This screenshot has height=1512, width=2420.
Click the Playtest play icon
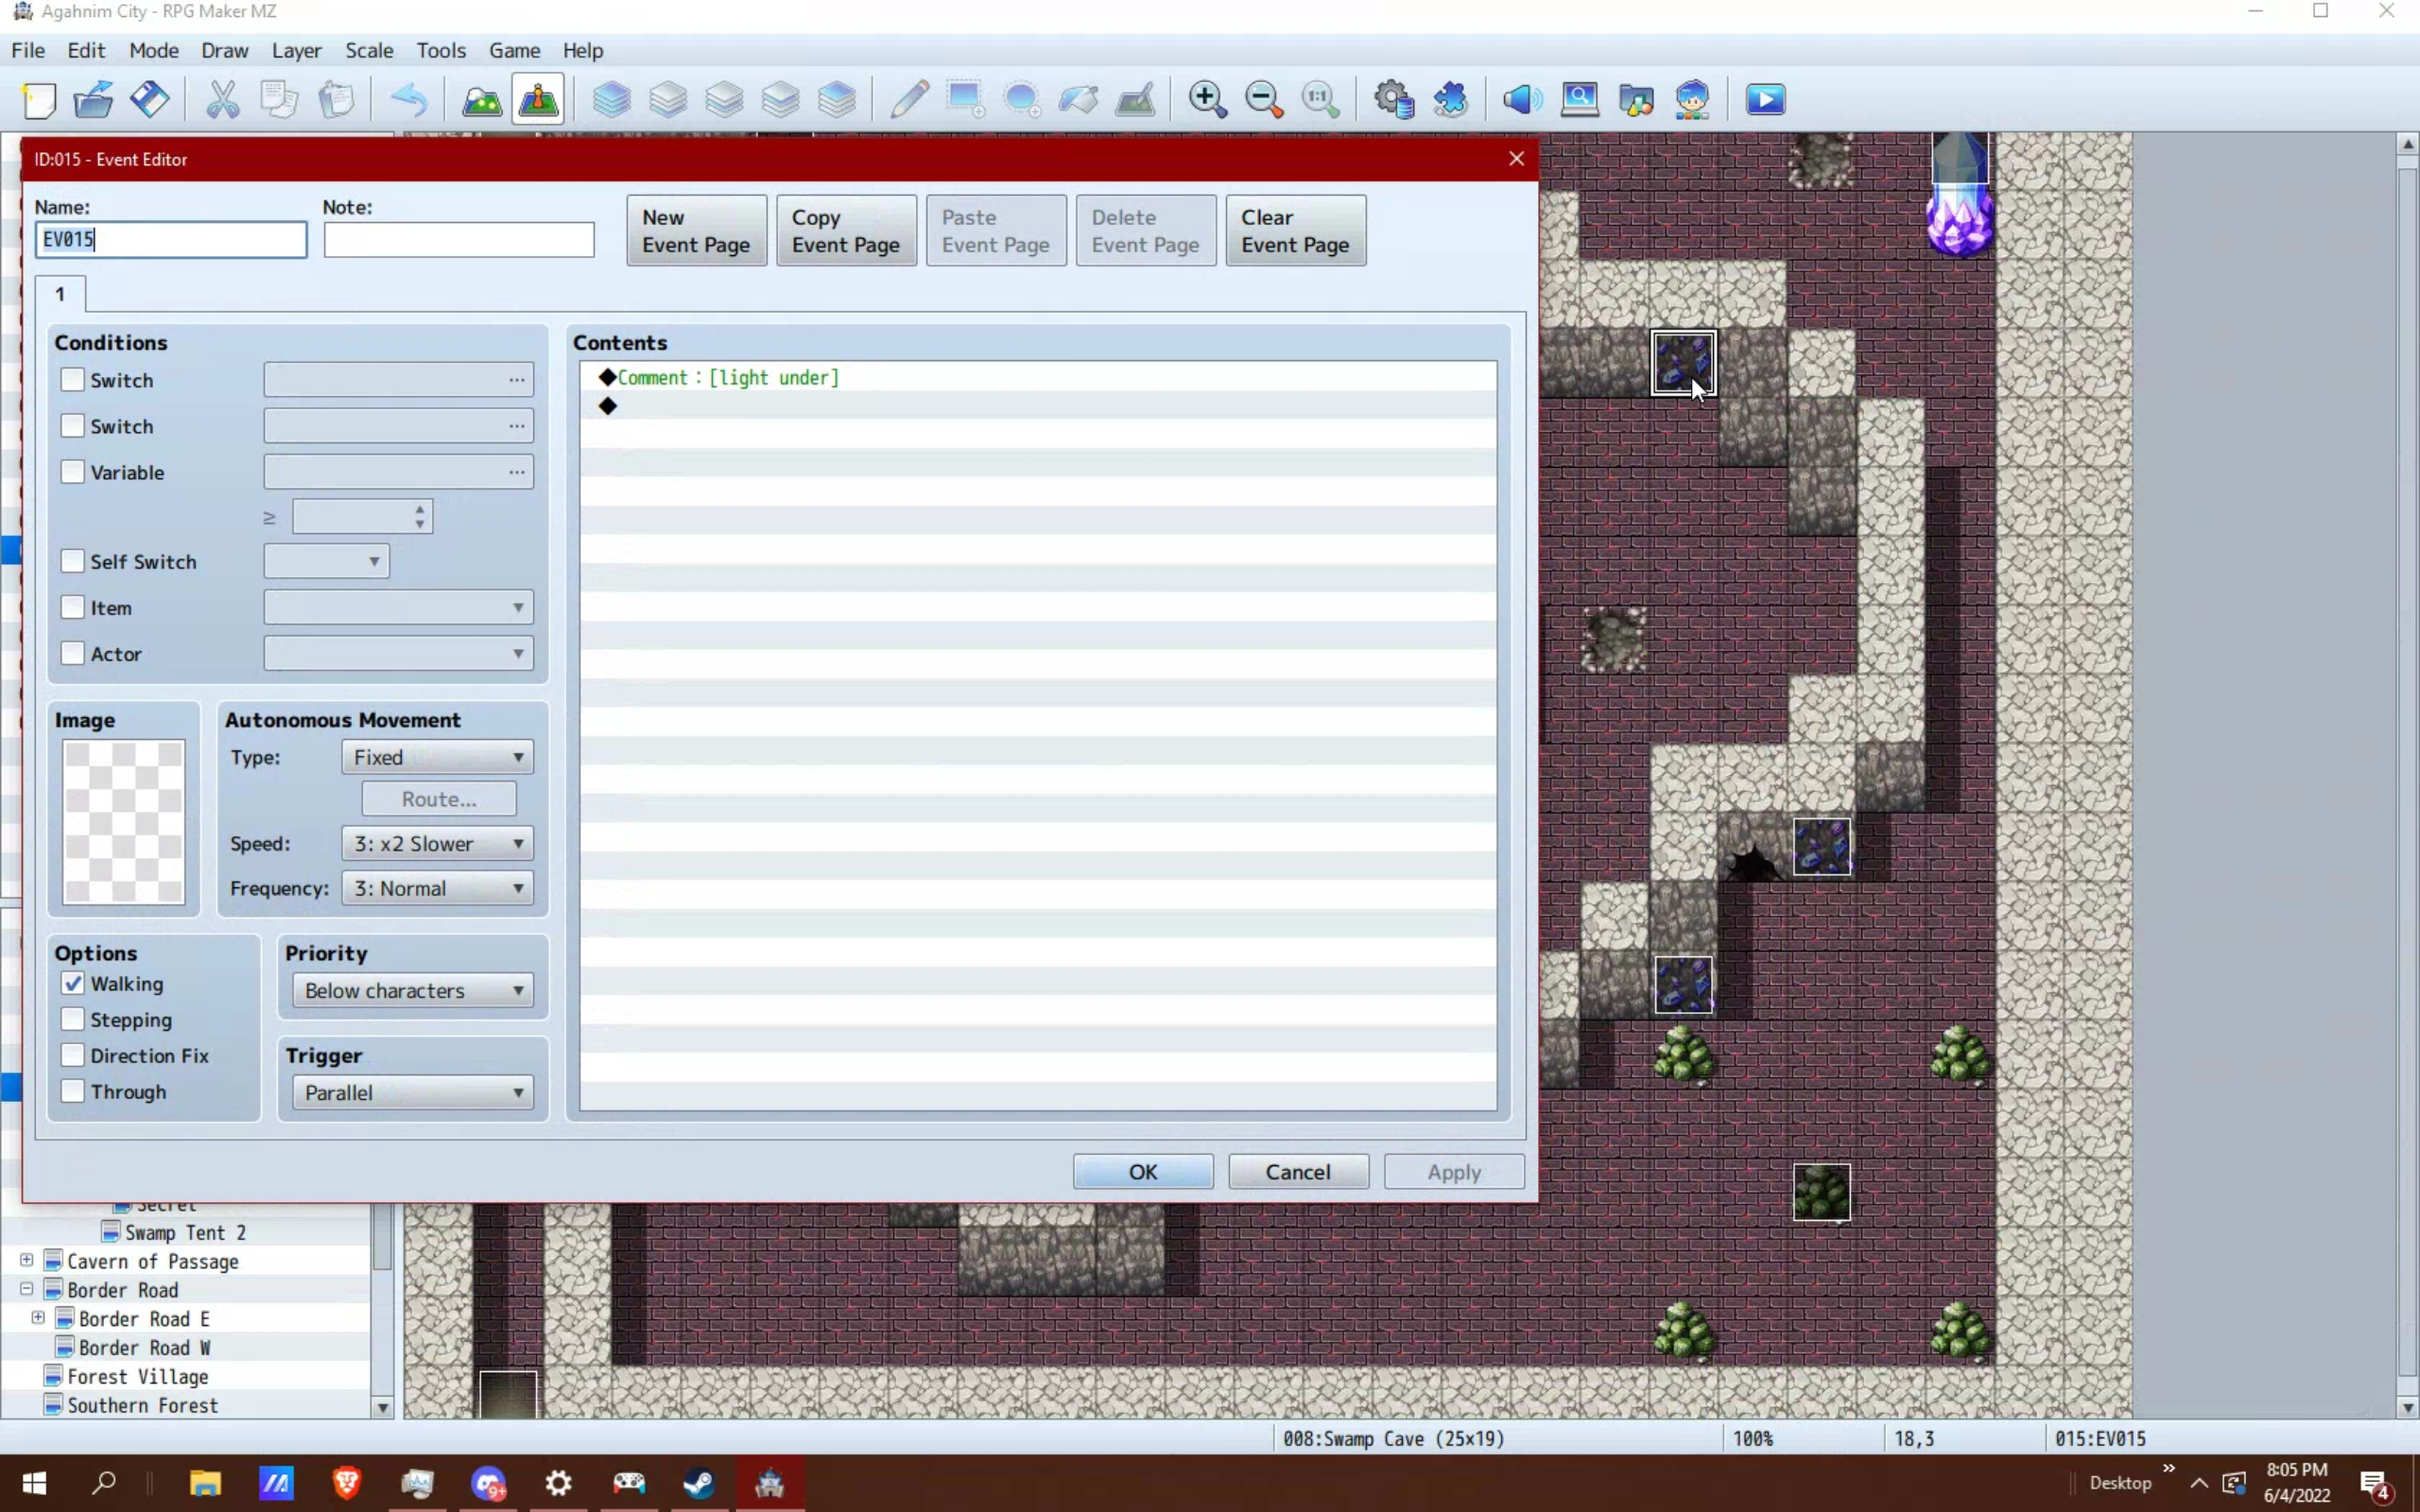coord(1765,100)
